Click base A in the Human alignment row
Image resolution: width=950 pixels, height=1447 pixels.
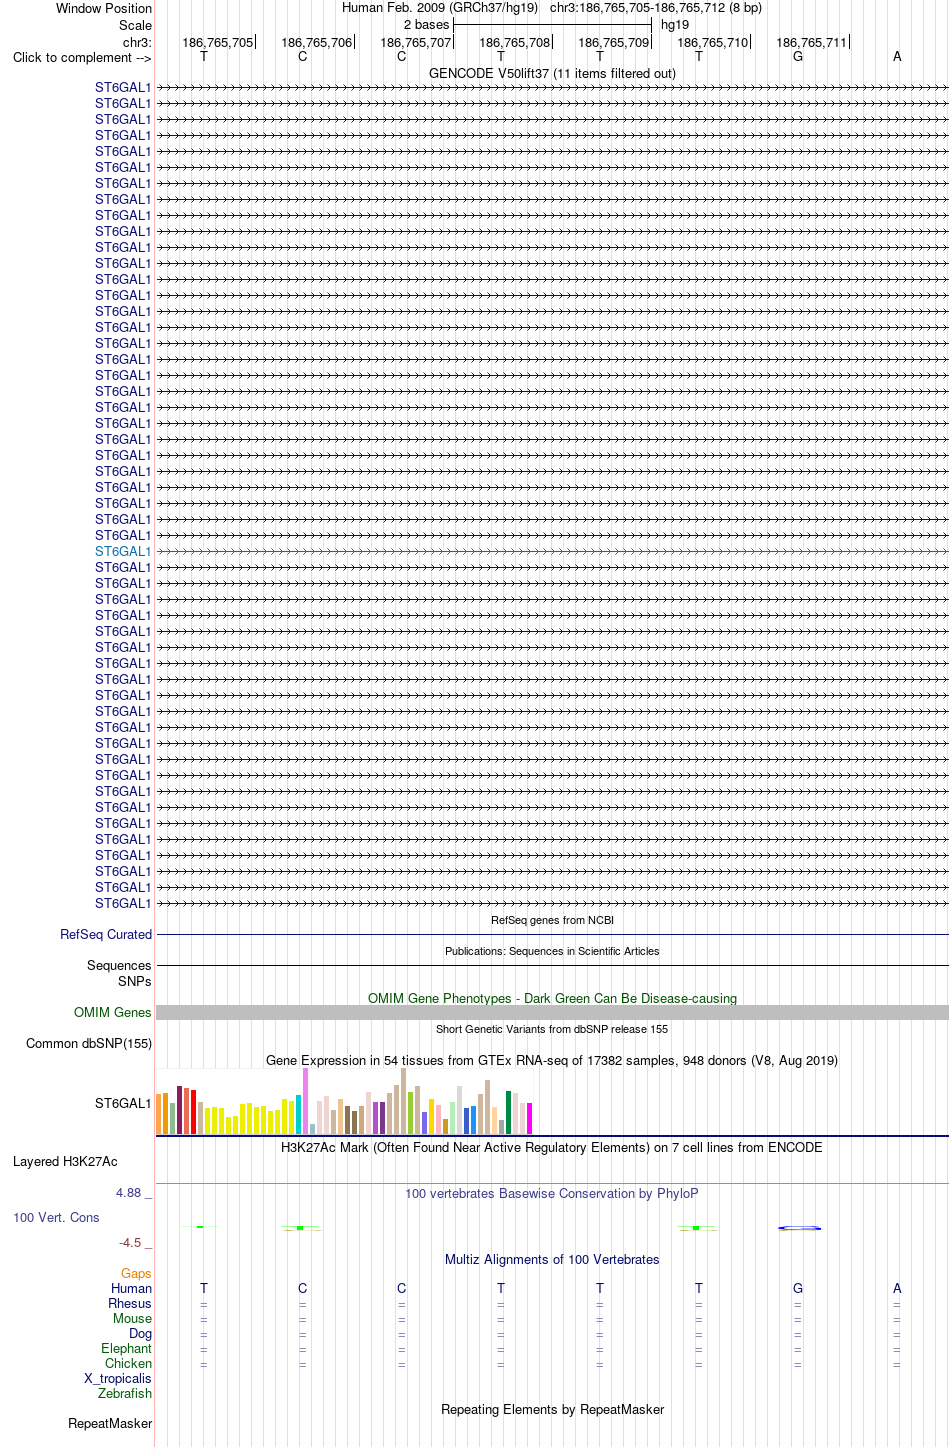897,1289
